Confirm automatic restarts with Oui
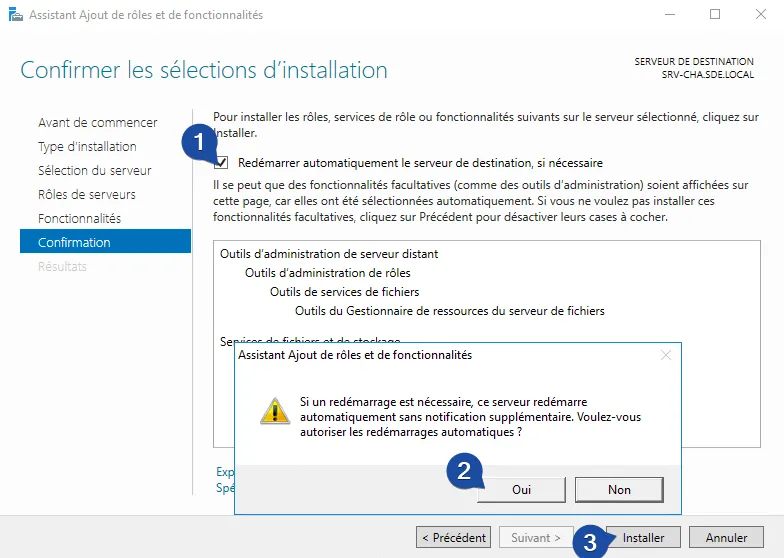Image resolution: width=784 pixels, height=558 pixels. click(521, 490)
